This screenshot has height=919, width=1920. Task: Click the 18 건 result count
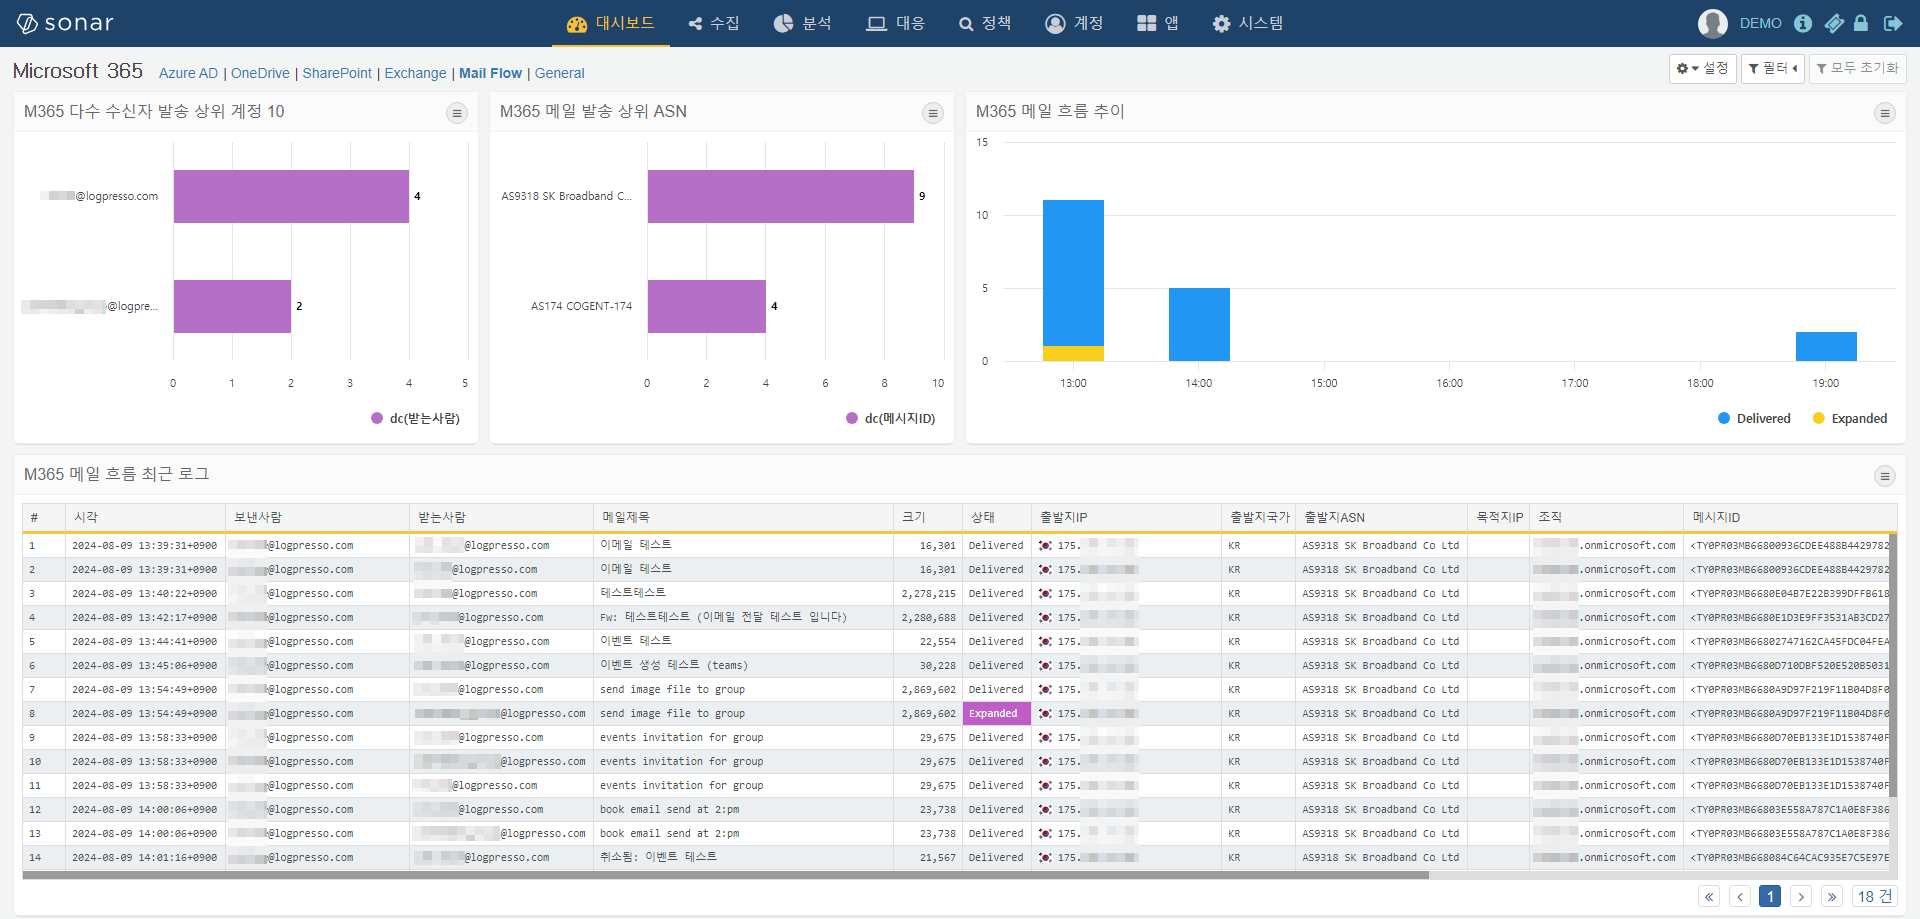1875,896
